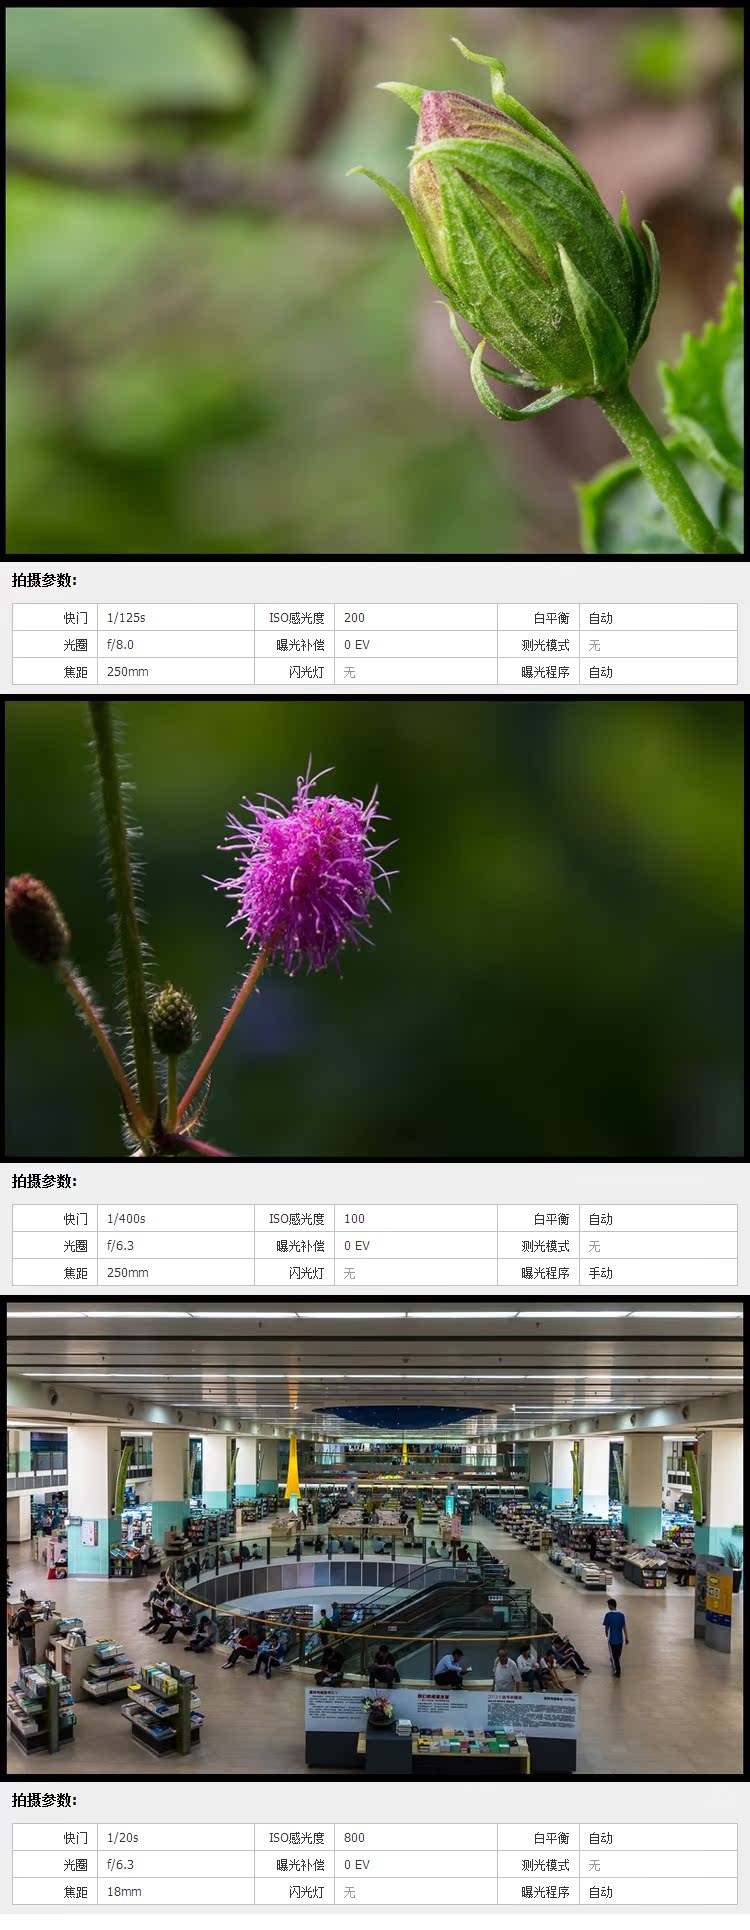Click 测光模式 label in the purple flower table
750x1930 pixels.
(x=545, y=1246)
